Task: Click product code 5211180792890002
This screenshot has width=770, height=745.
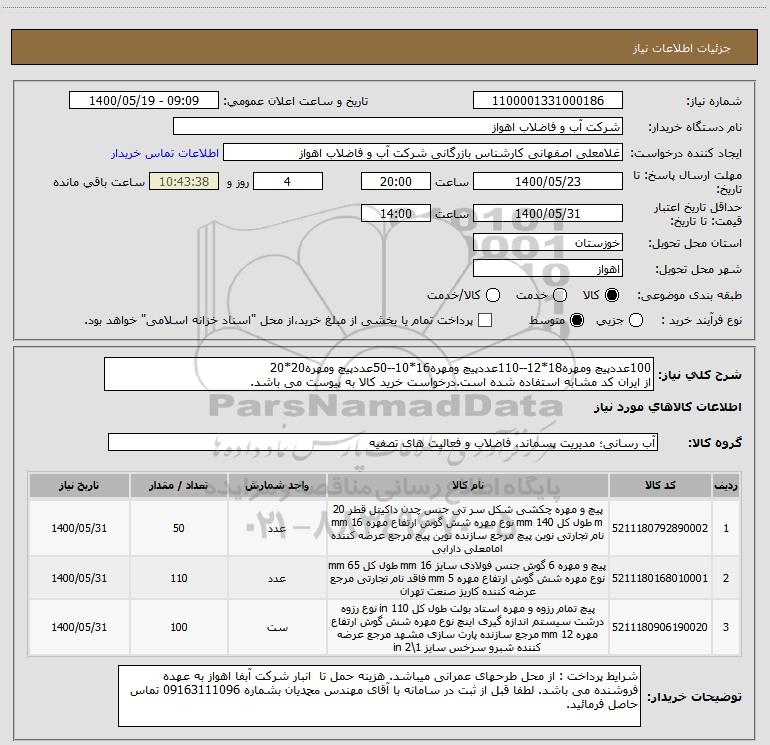Action: click(660, 528)
